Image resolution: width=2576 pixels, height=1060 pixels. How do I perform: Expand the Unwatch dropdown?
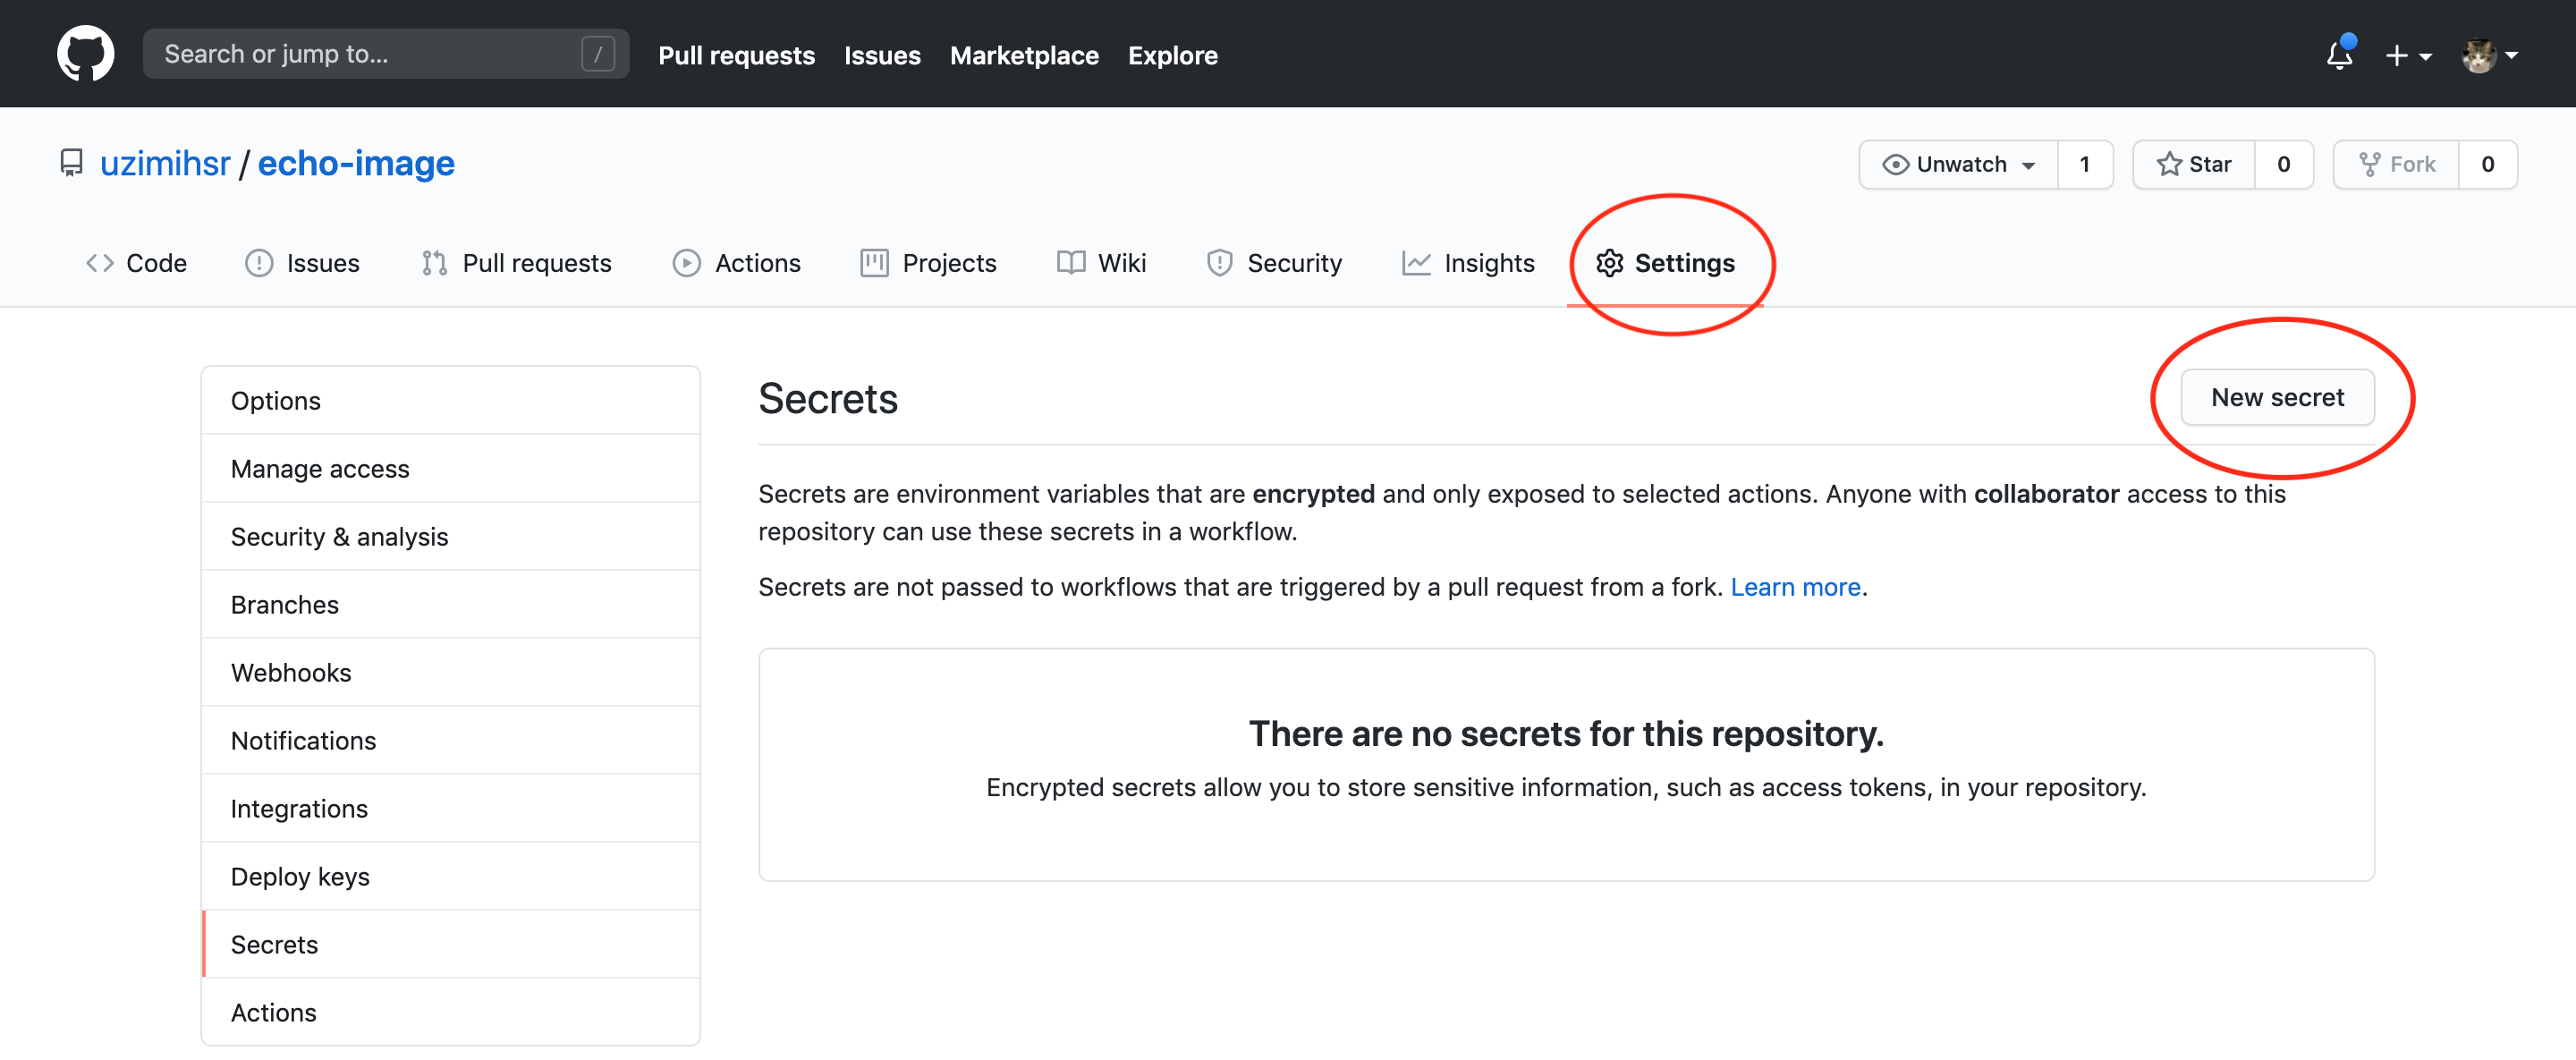1958,164
